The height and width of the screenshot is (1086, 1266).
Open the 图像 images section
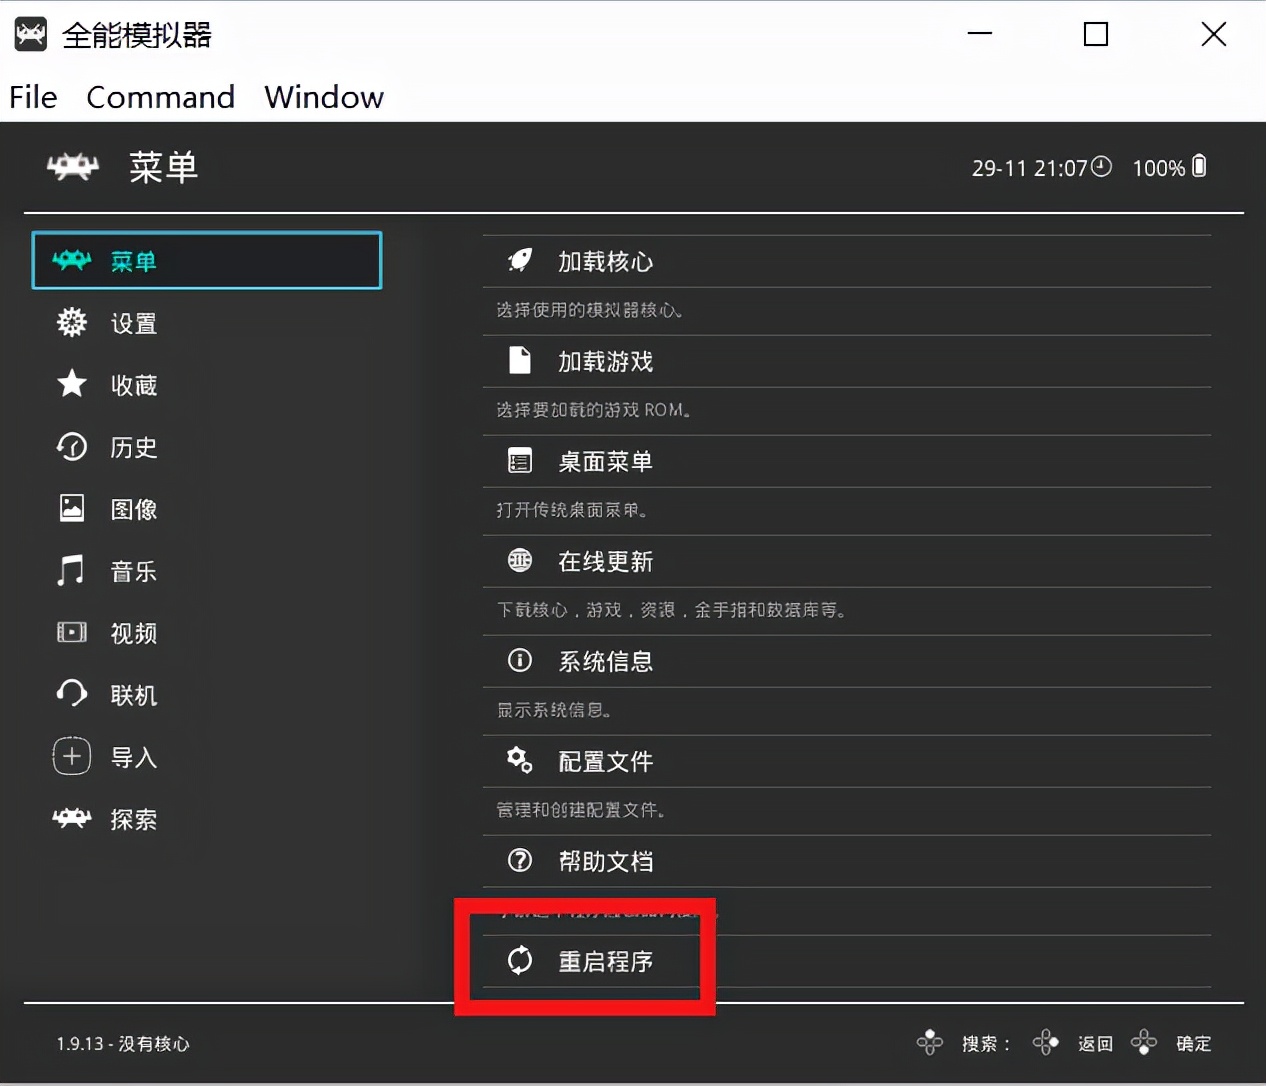(133, 509)
